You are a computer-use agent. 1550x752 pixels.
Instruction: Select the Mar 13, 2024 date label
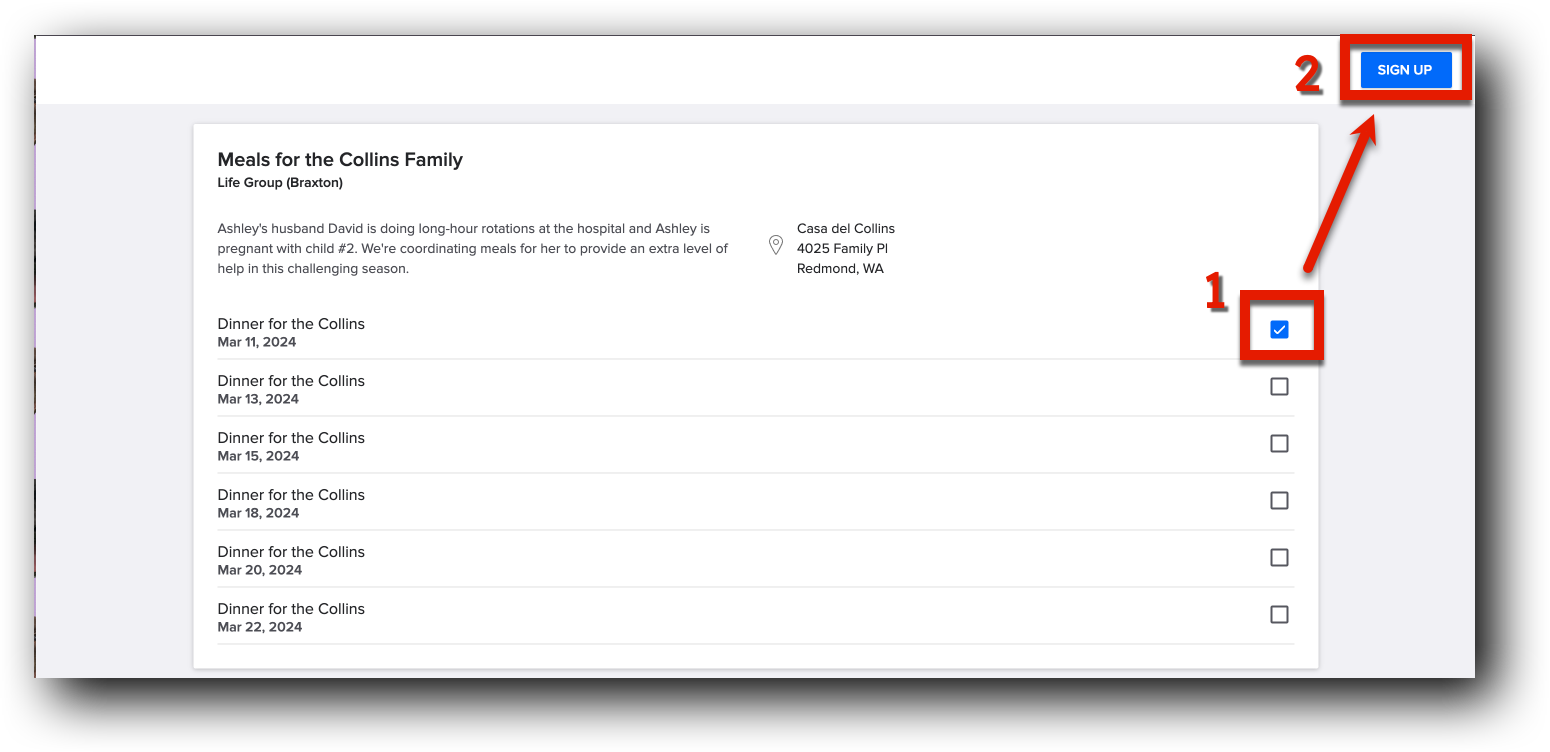[258, 399]
